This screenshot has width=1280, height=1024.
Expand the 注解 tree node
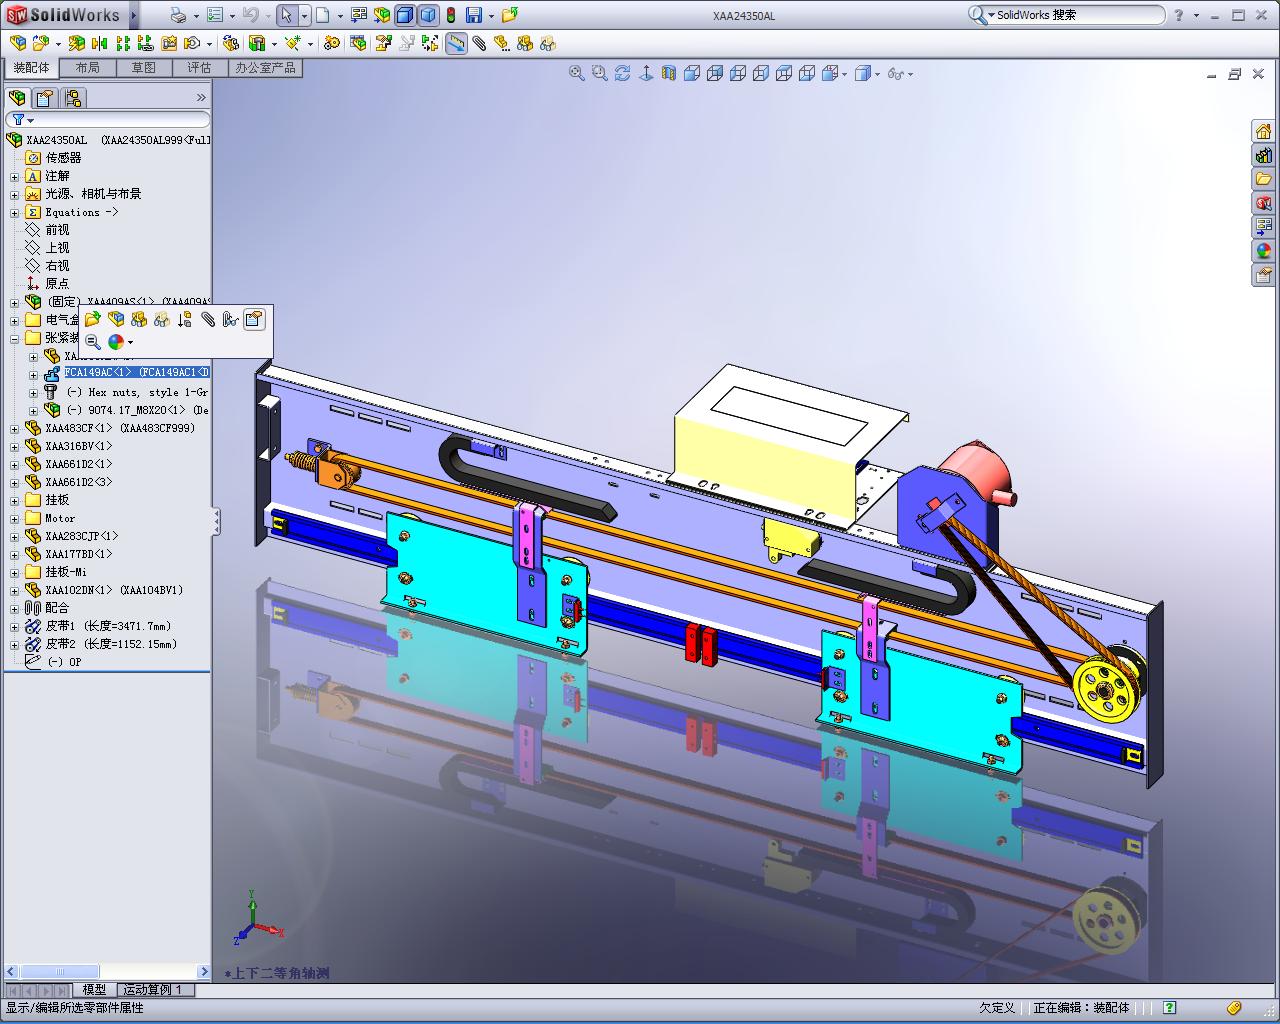tap(15, 176)
